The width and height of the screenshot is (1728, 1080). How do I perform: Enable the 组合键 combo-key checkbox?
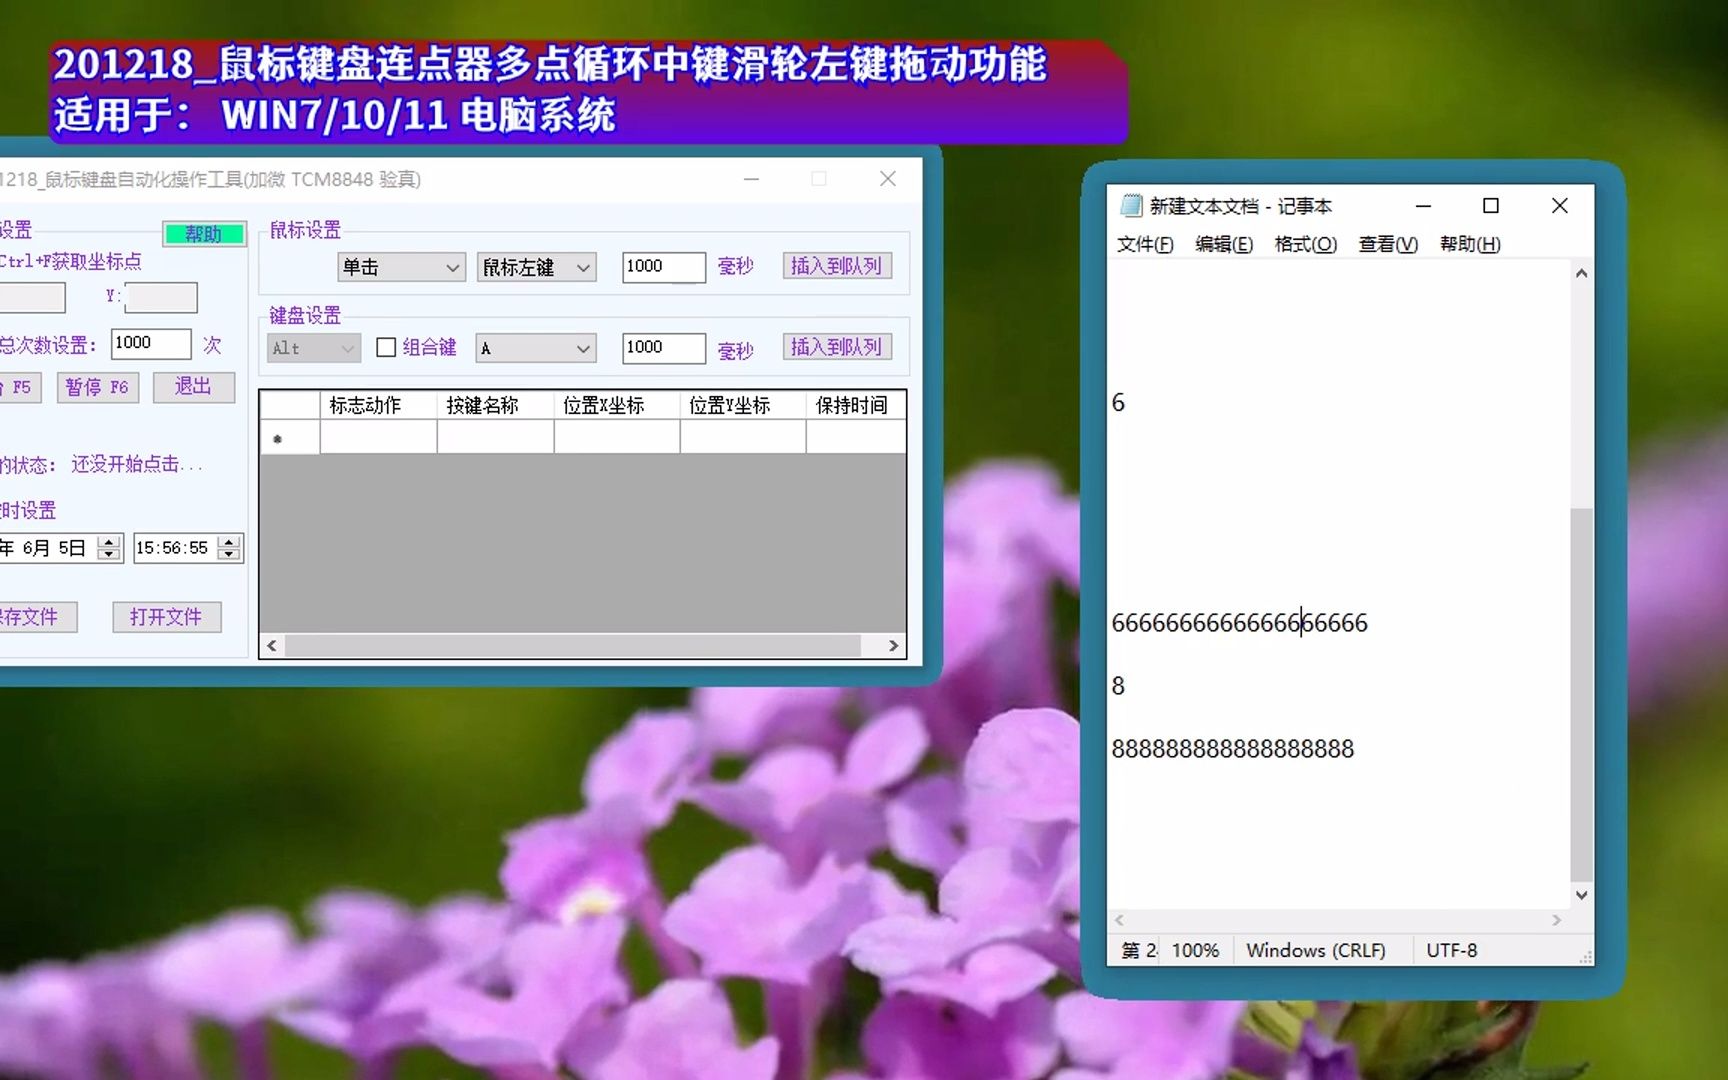[x=385, y=347]
